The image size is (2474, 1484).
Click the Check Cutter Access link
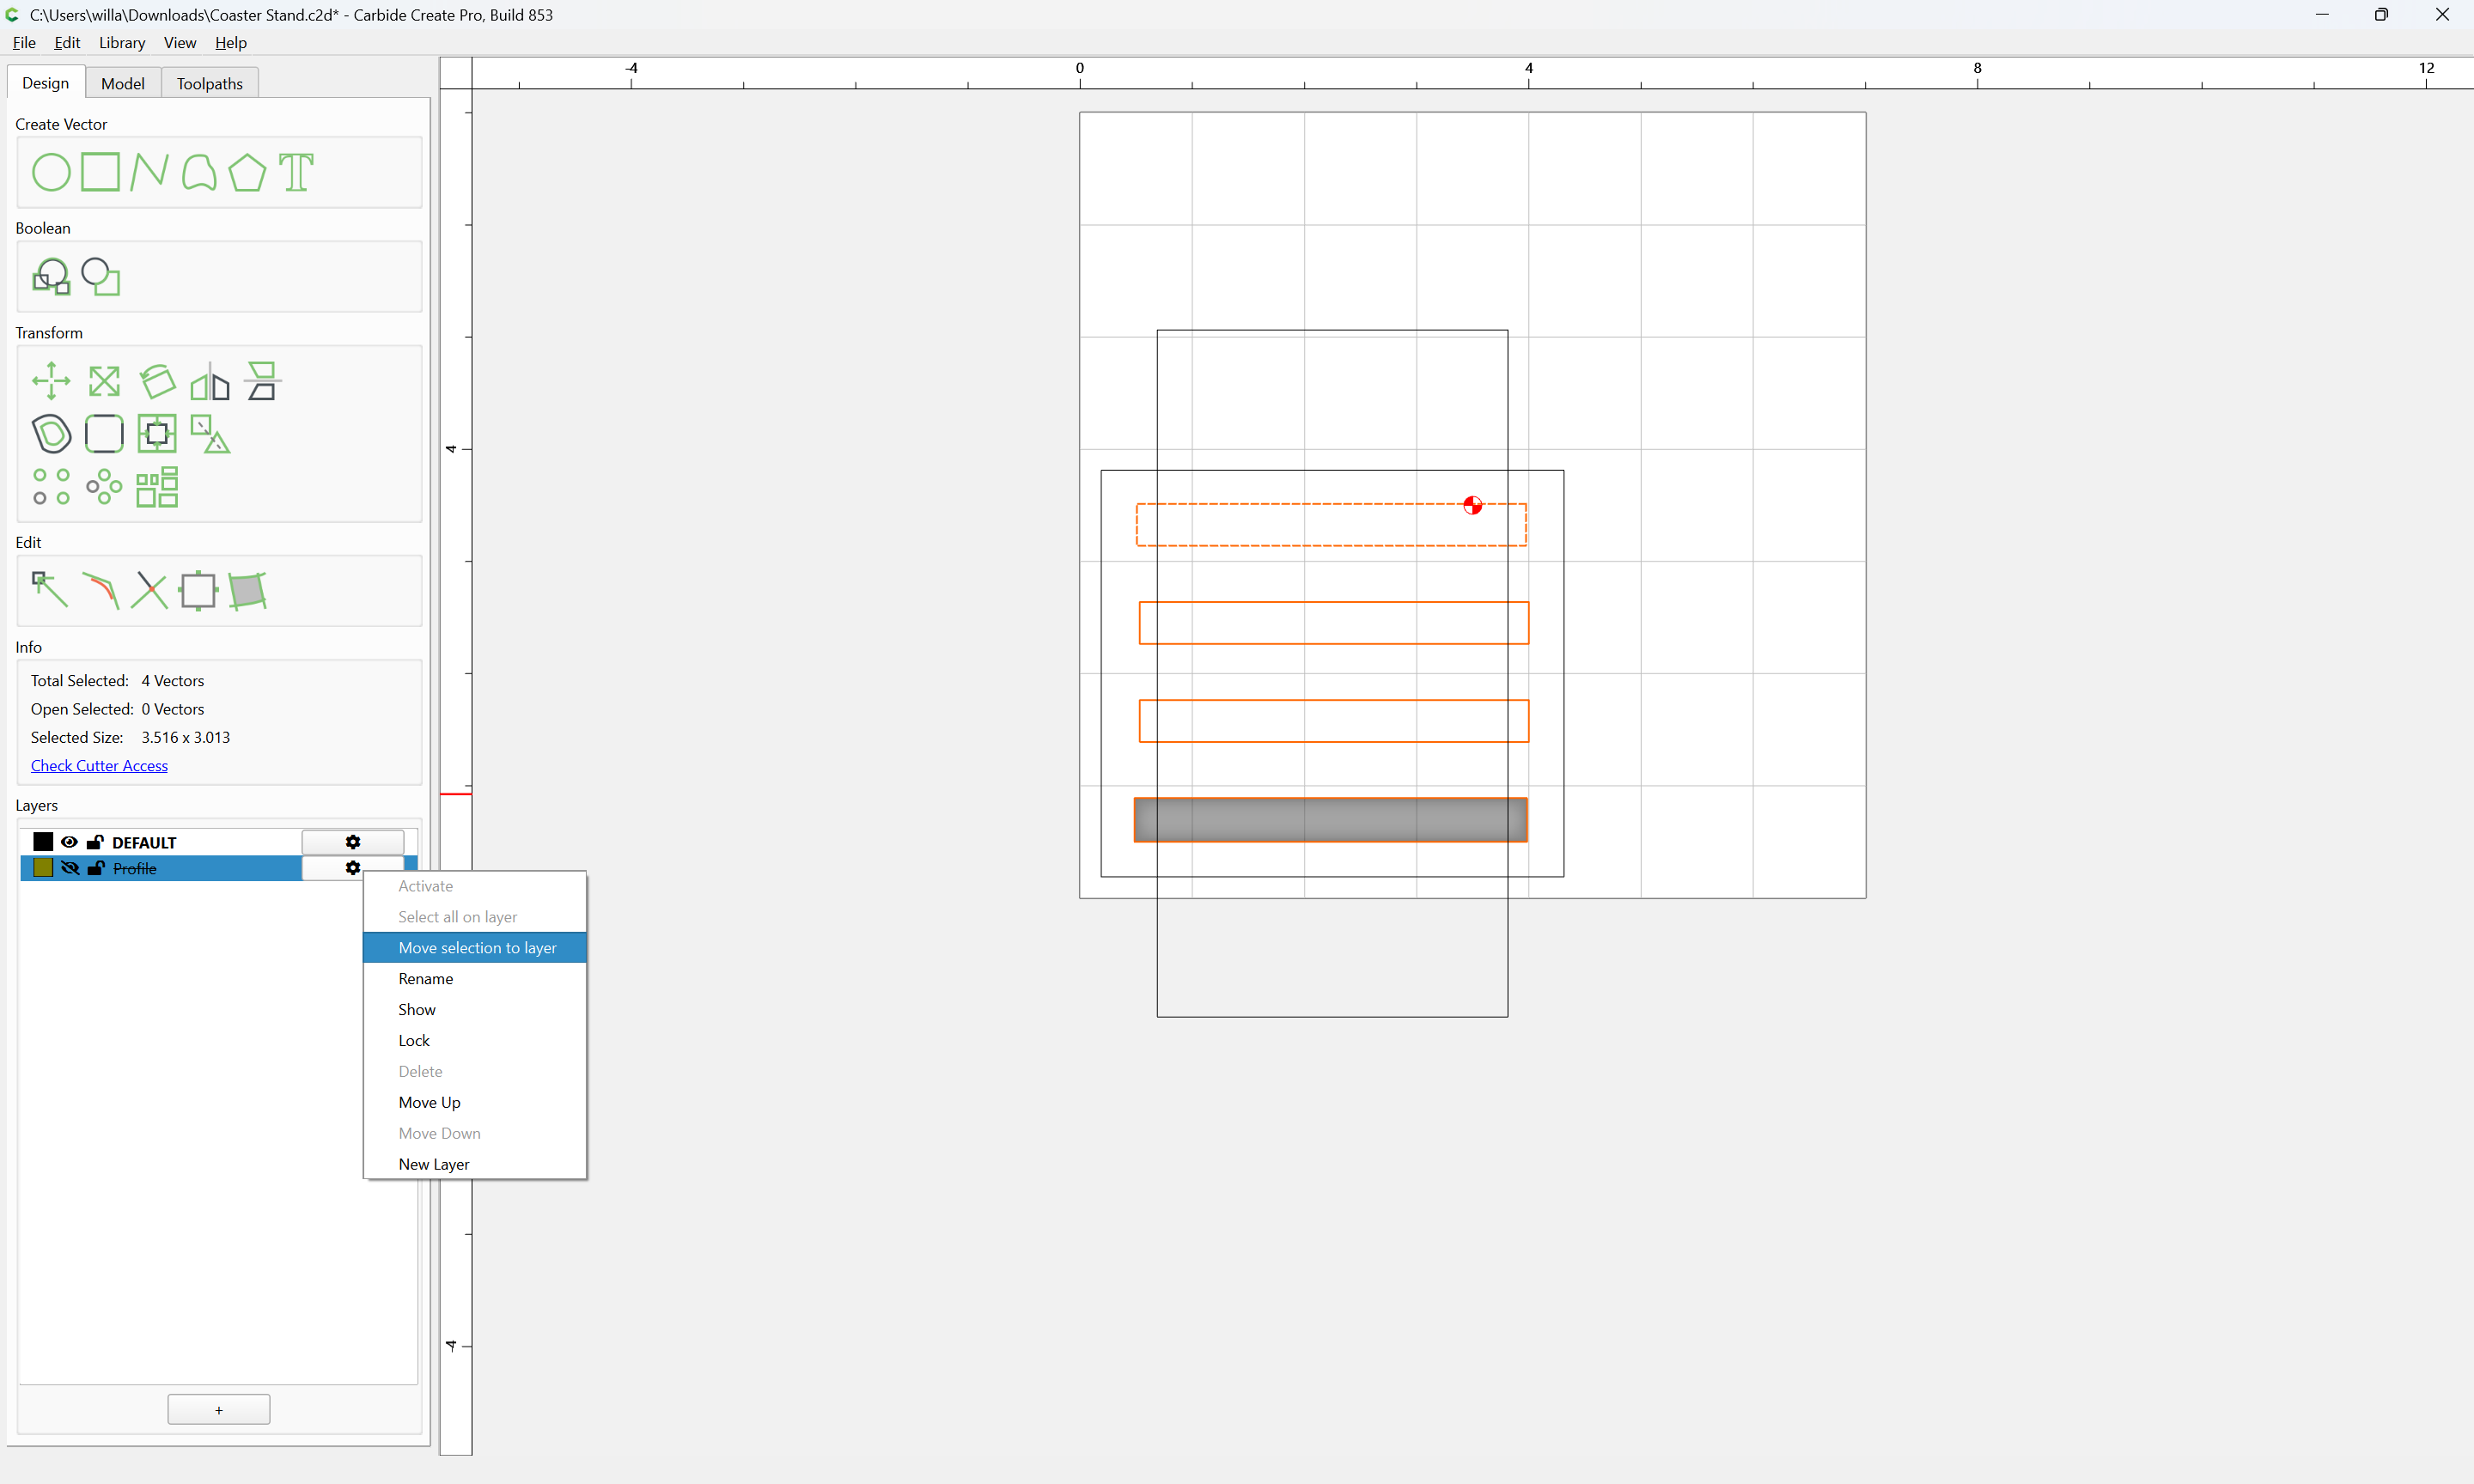[99, 766]
